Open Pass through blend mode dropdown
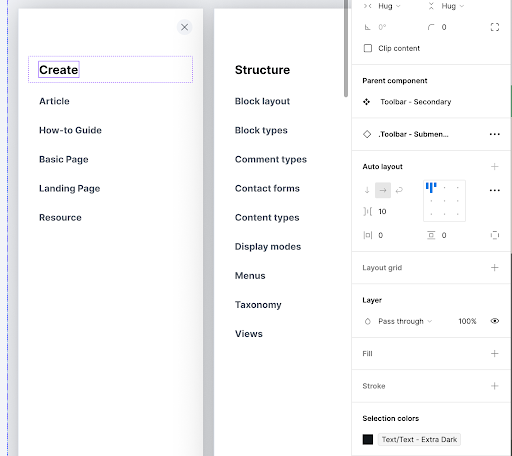 tap(405, 321)
